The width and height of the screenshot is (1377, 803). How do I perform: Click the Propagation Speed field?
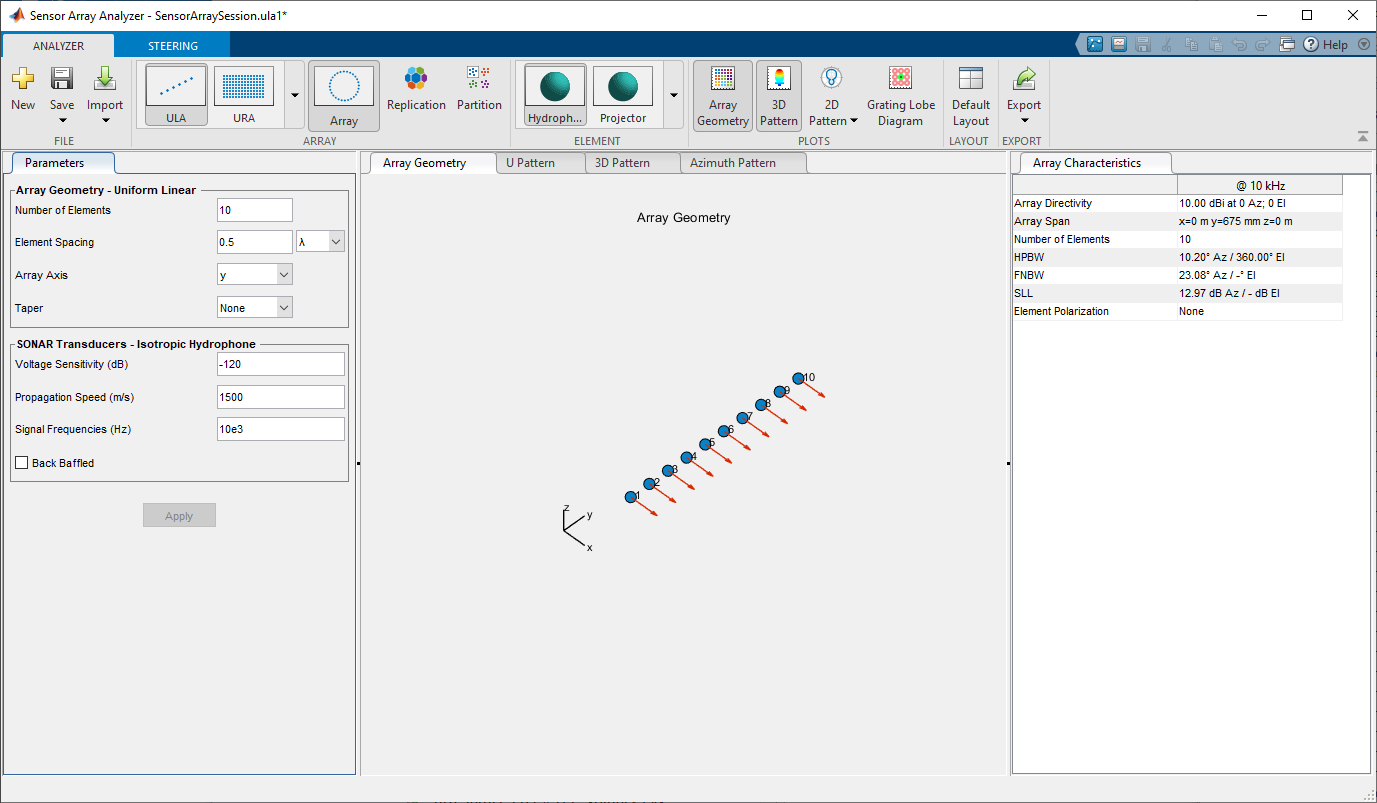tap(281, 397)
